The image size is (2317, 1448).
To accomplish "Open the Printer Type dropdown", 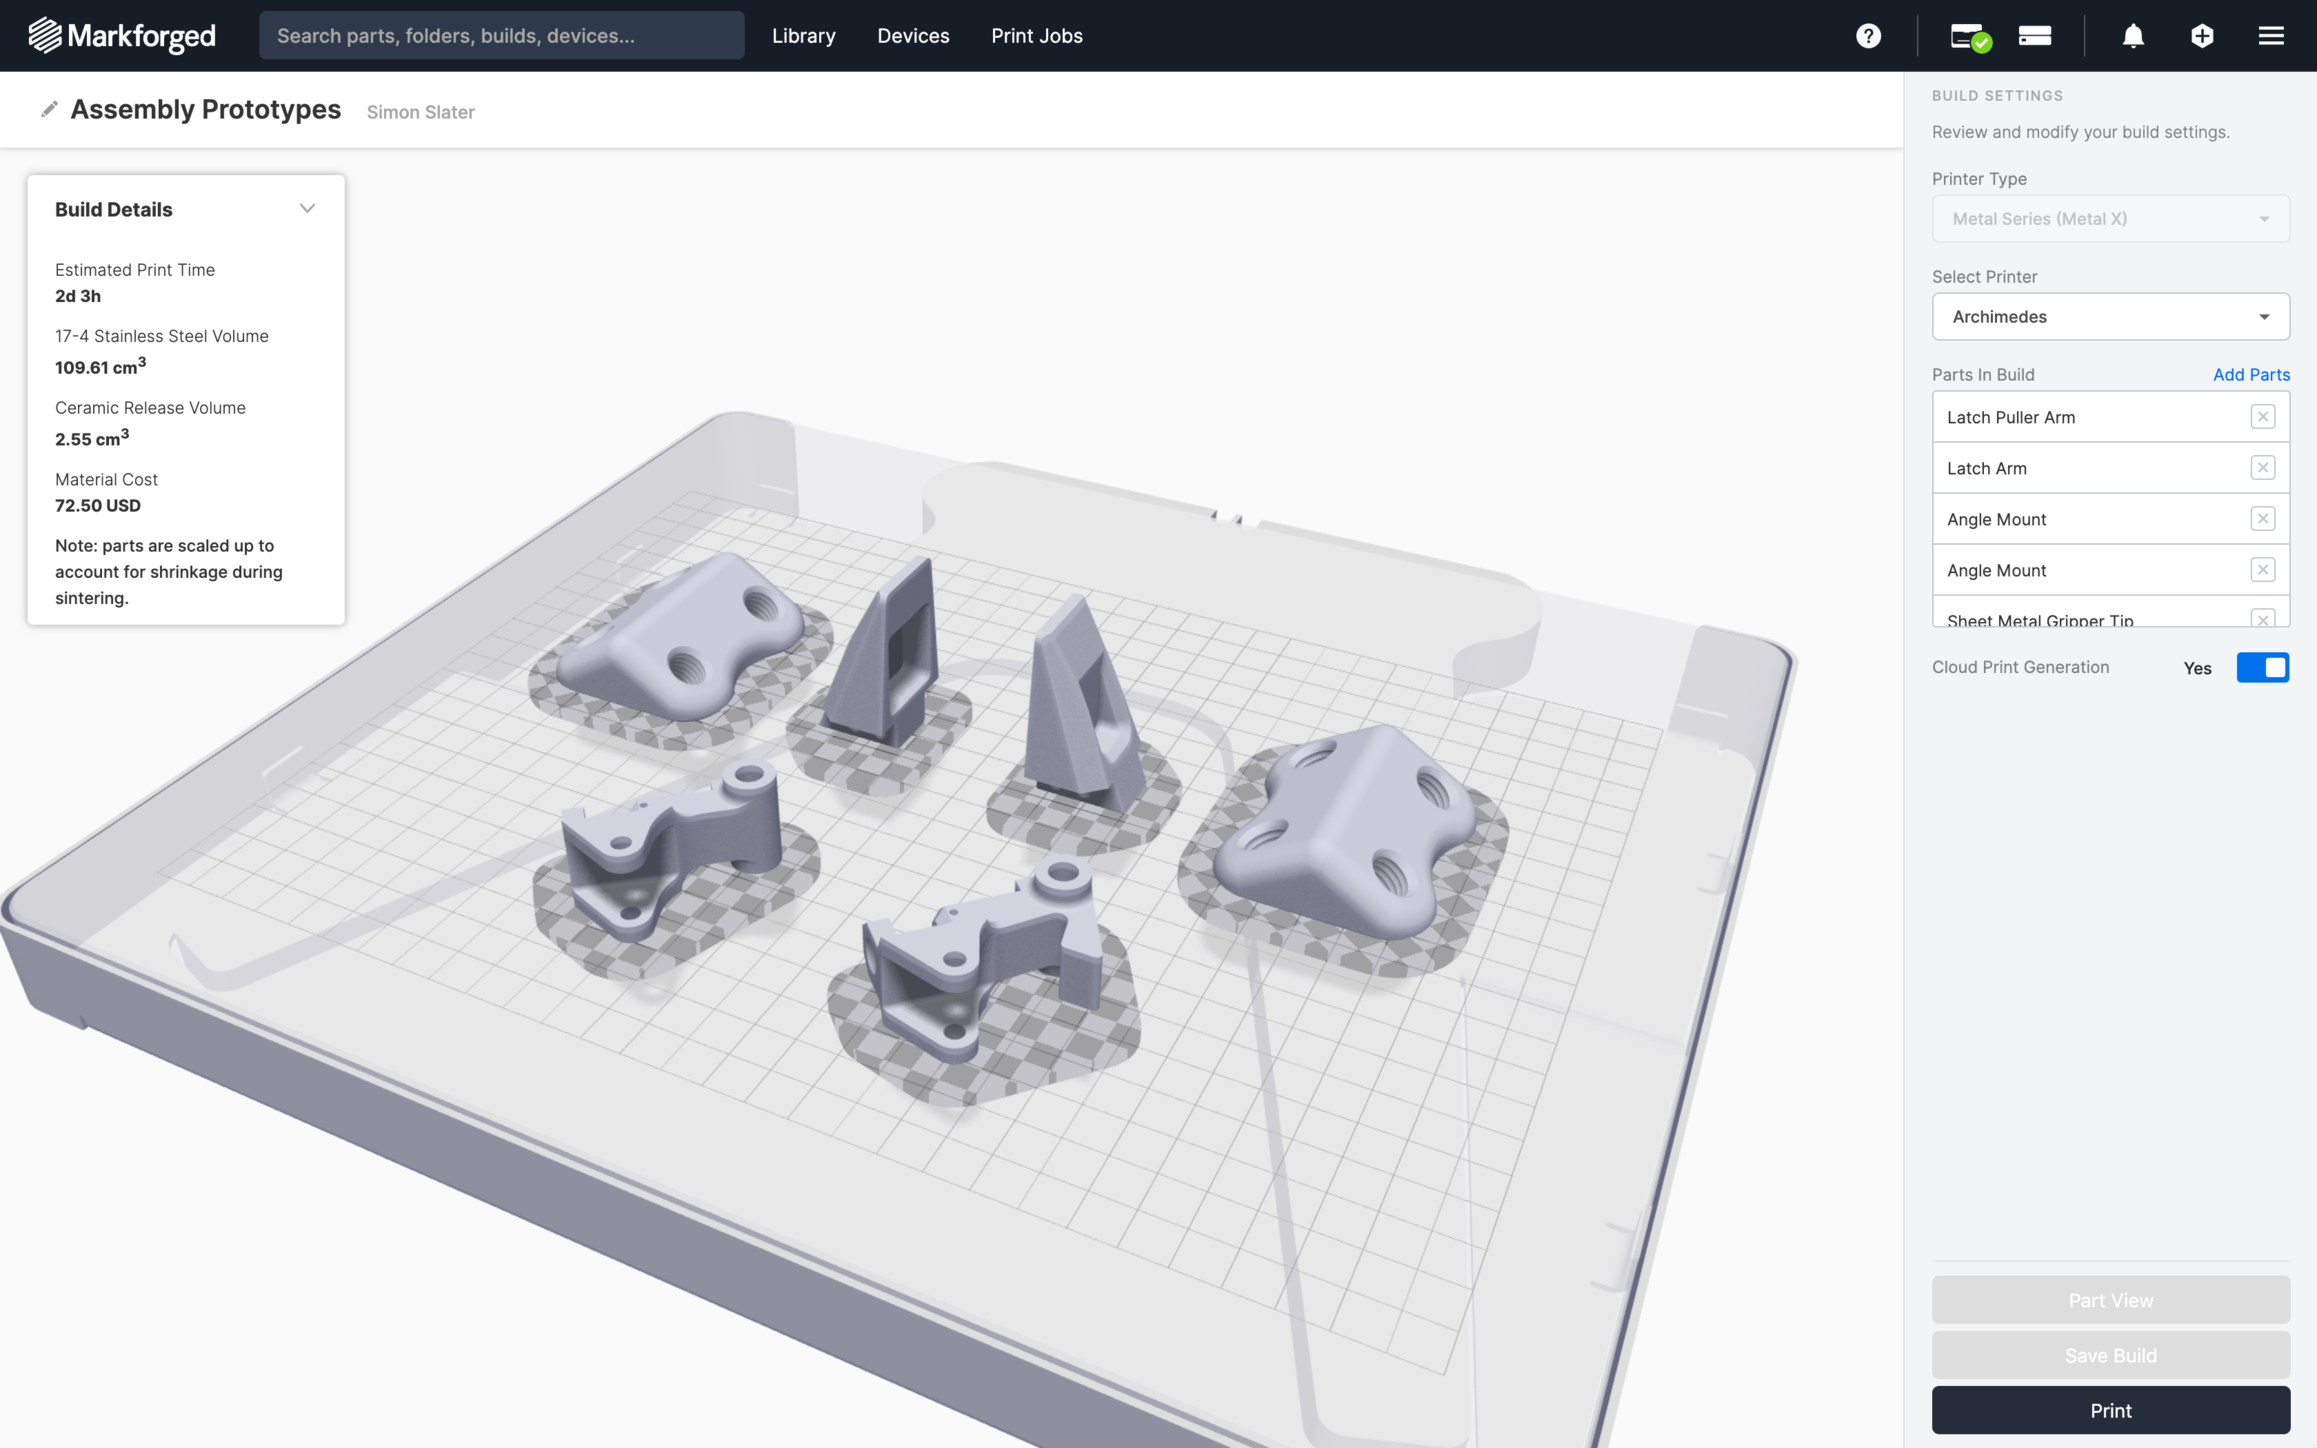I will [x=2110, y=219].
